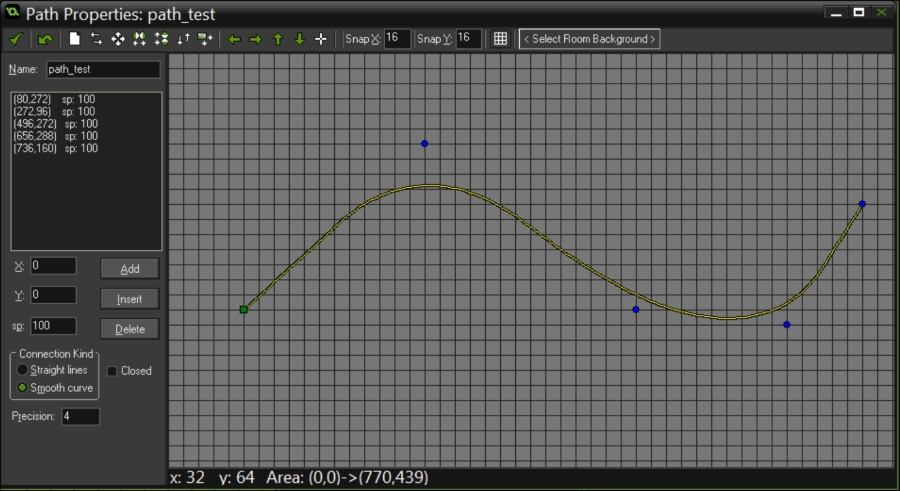
Task: Click the green checkmark OK icon
Action: tap(16, 39)
